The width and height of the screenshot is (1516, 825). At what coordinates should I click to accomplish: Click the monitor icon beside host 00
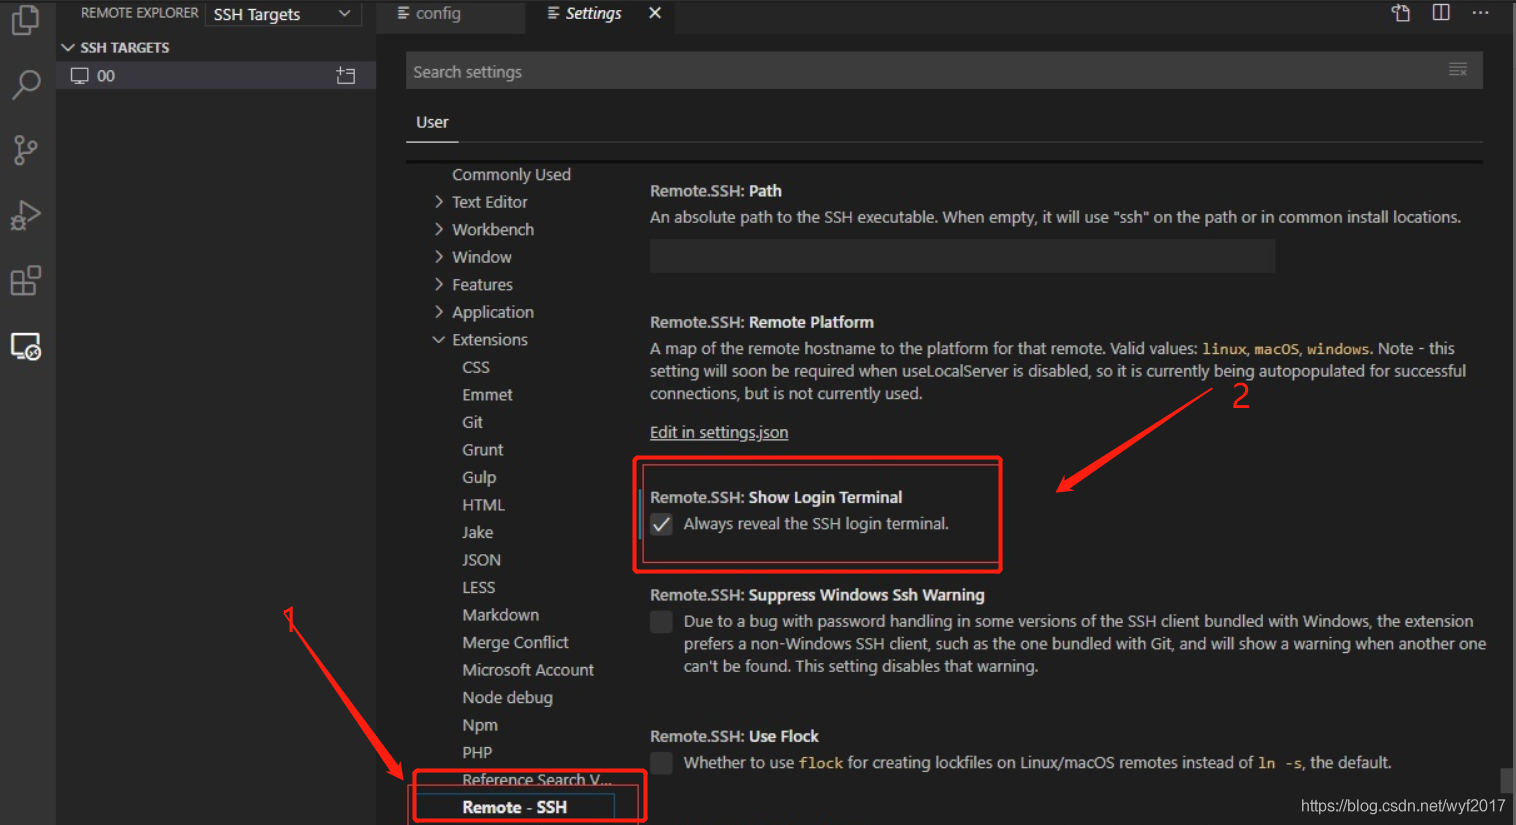point(80,76)
